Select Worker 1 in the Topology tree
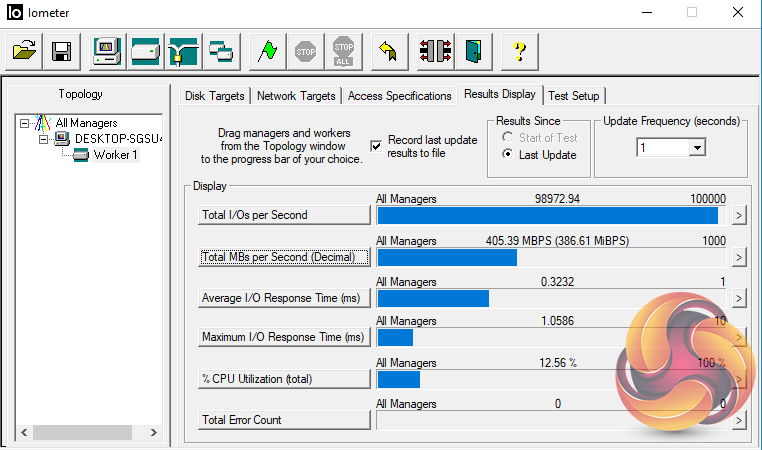Viewport: 762px width, 450px height. (x=115, y=155)
